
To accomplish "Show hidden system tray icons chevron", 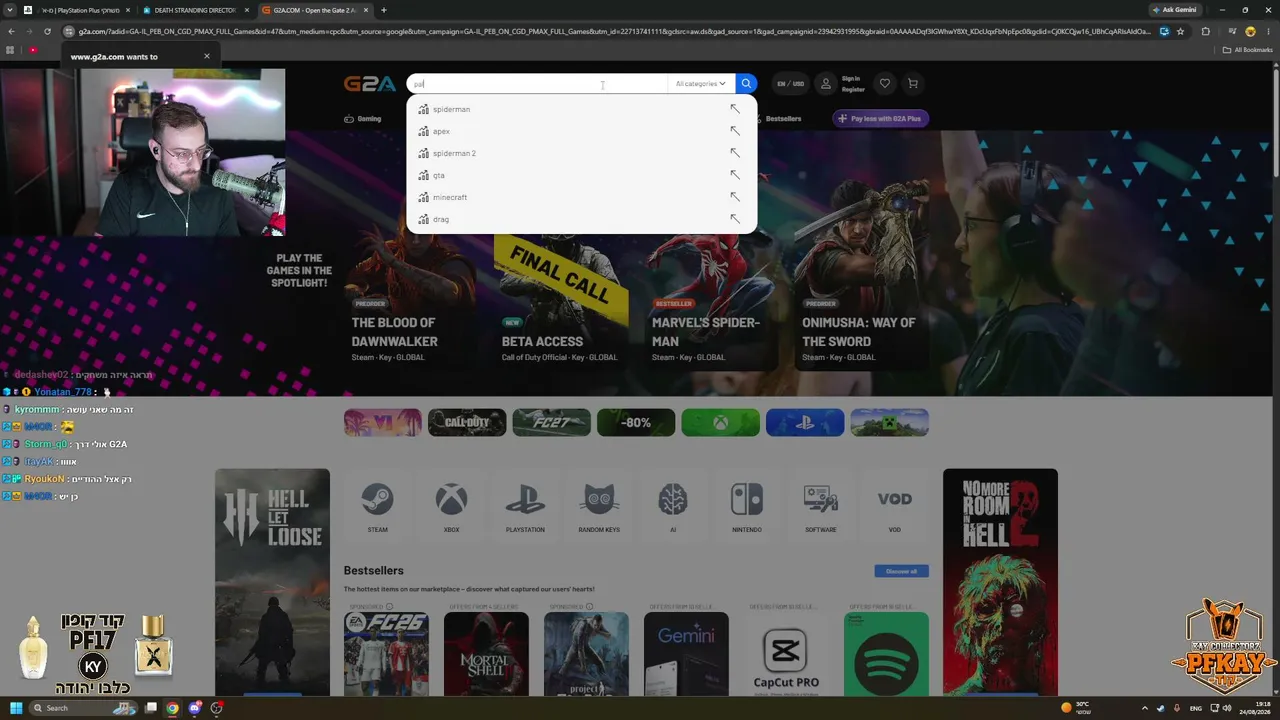I will pos(1144,708).
